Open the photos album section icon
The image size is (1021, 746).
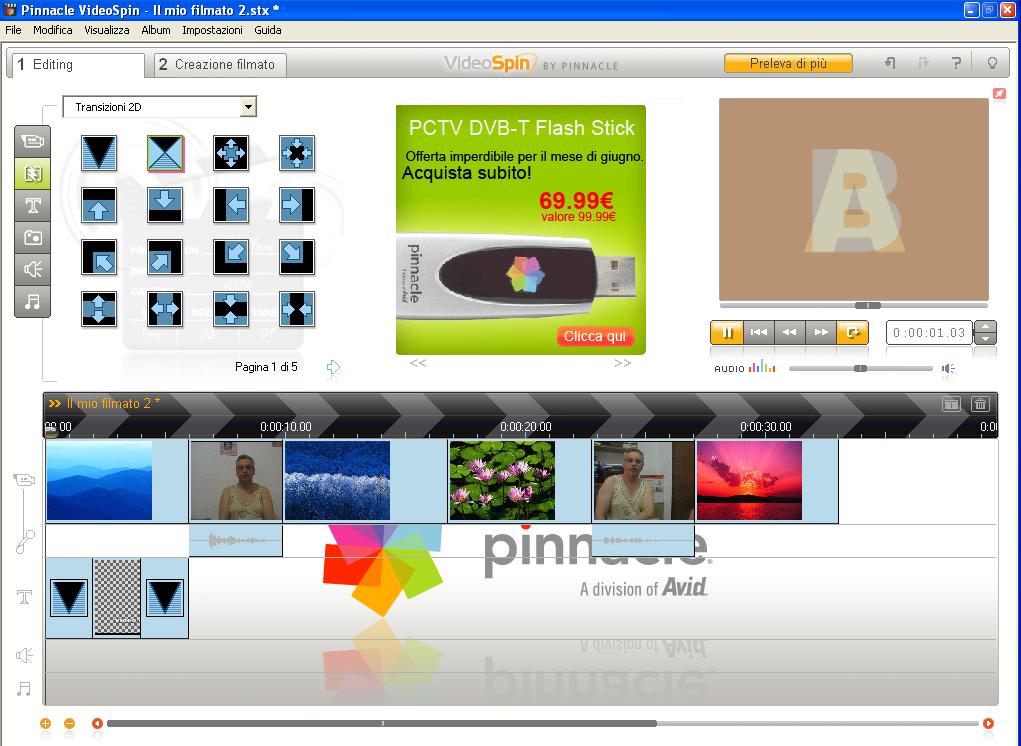click(33, 238)
